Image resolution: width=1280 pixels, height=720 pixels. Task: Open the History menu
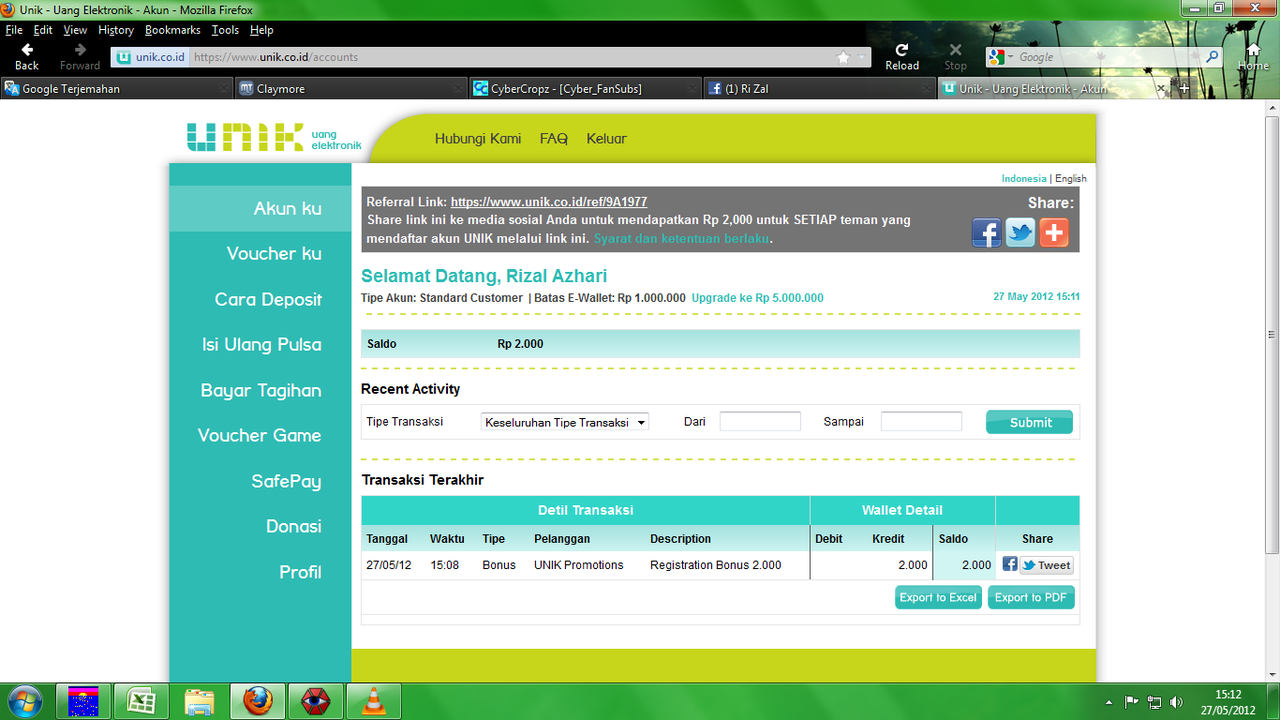[x=116, y=30]
